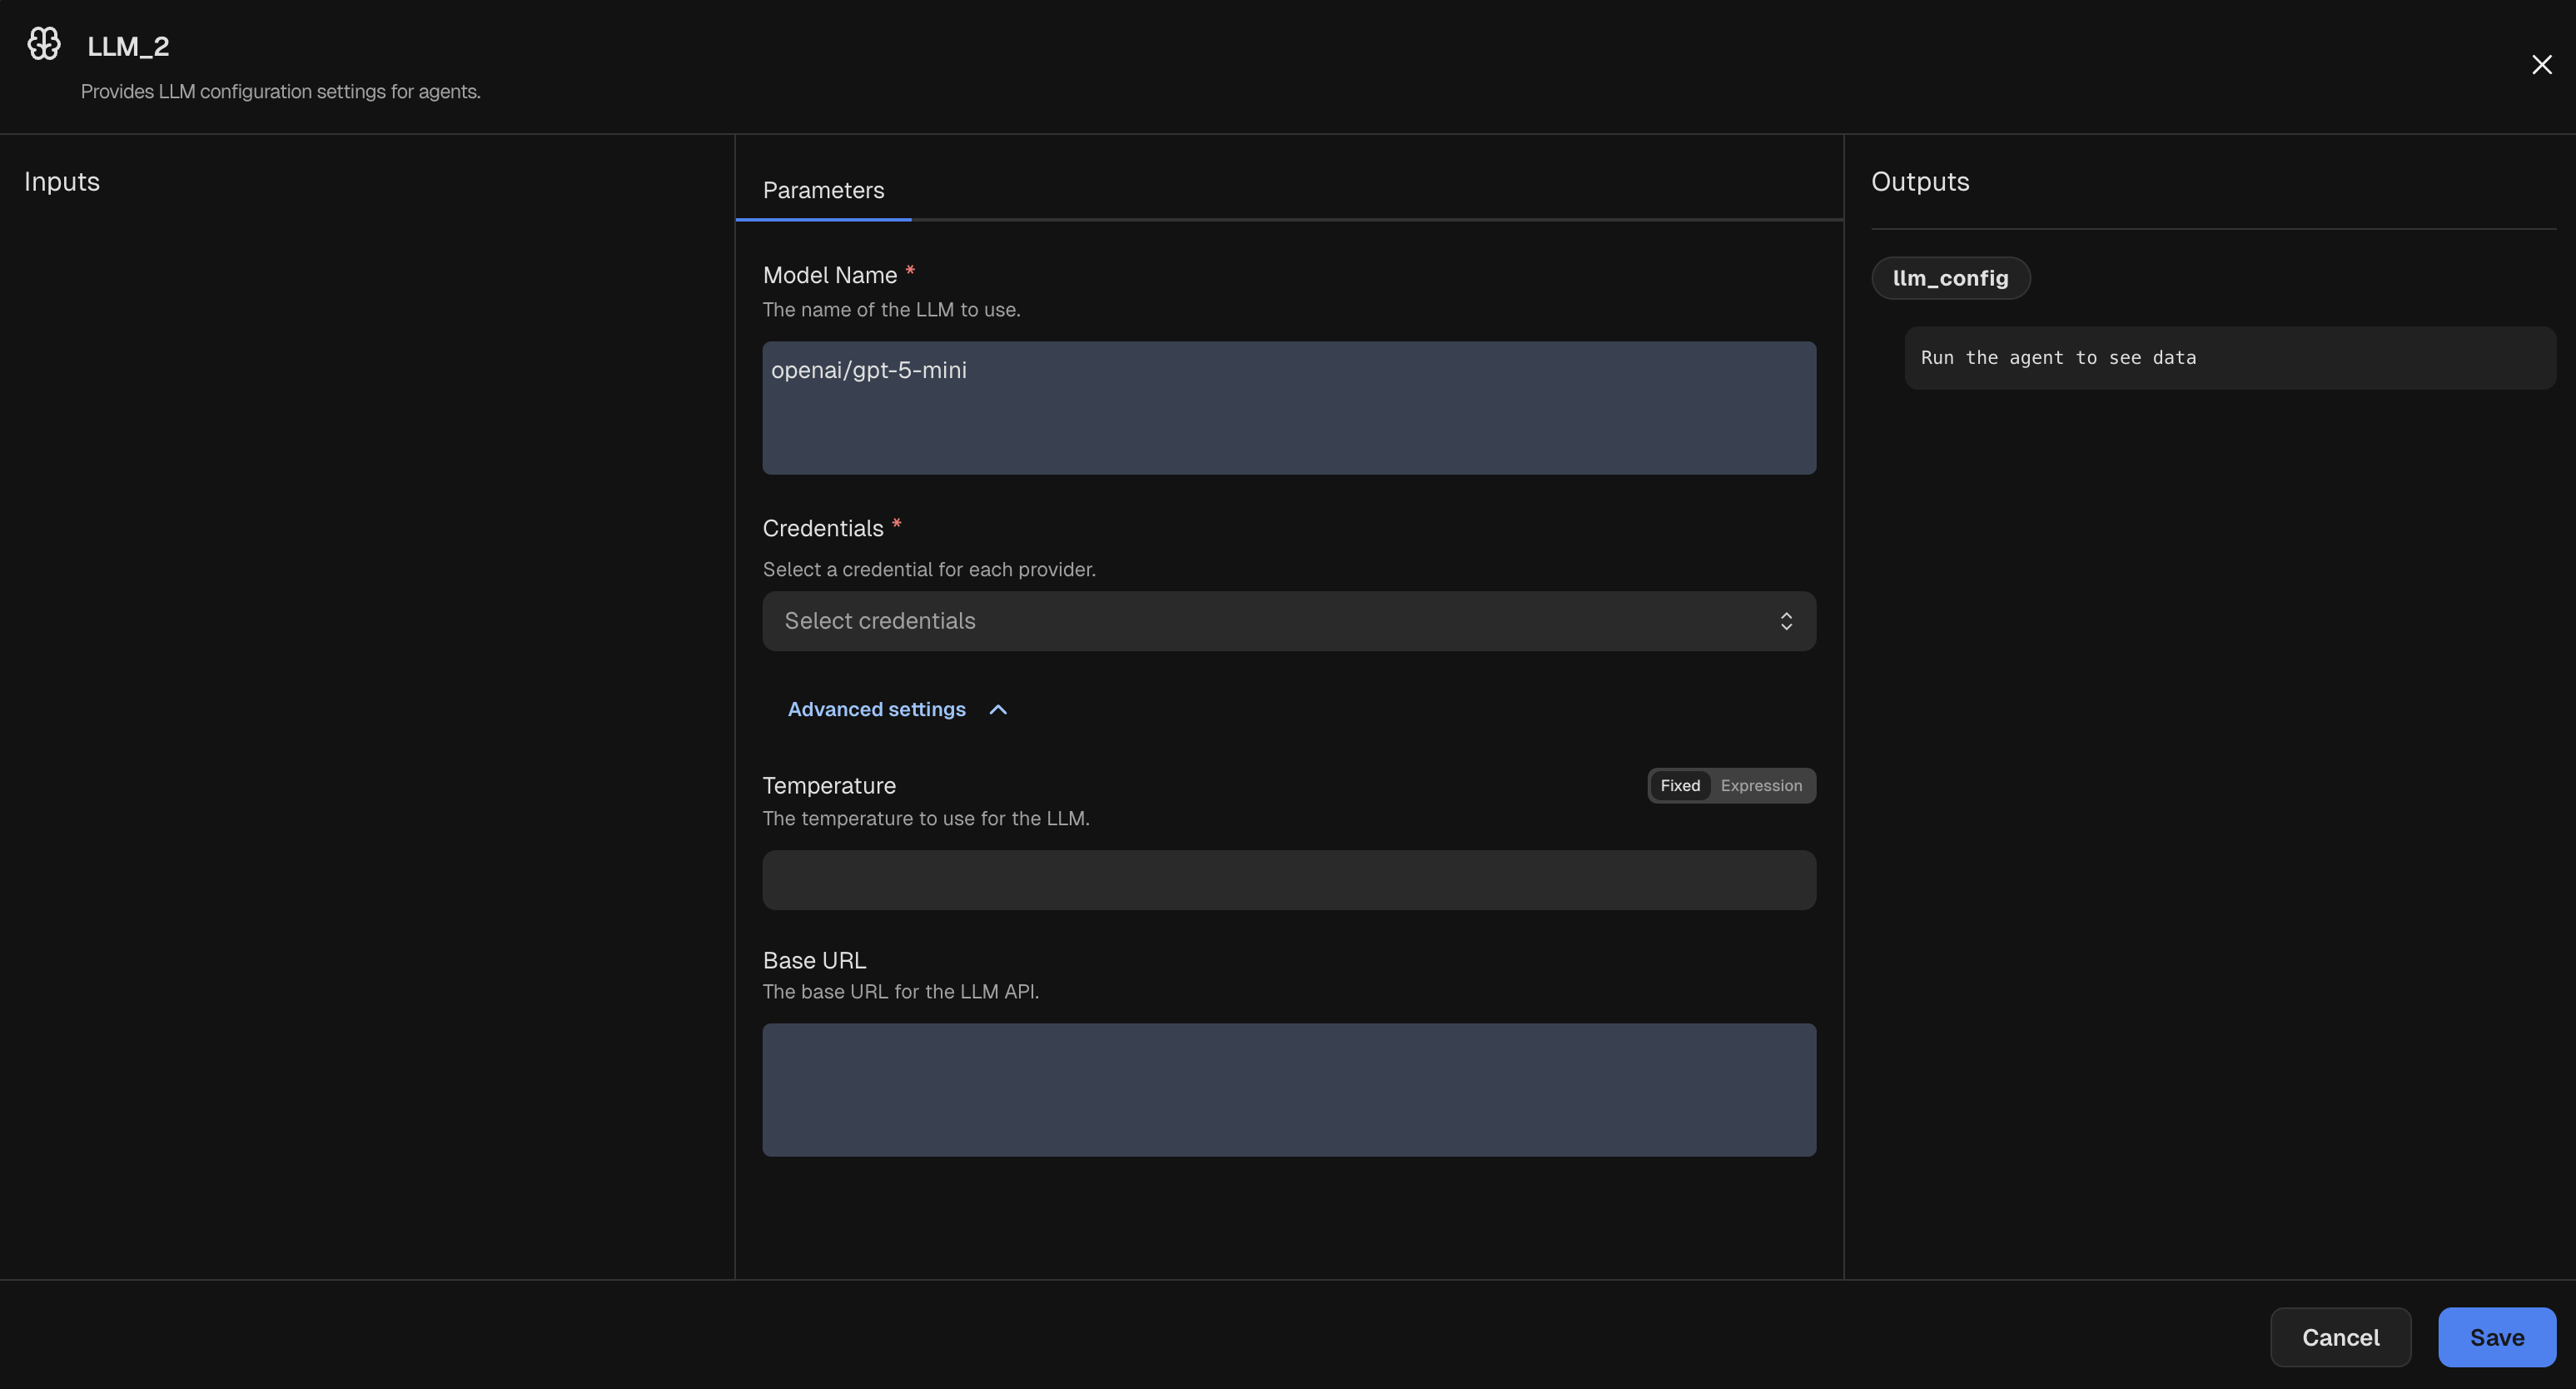Viewport: 2576px width, 1389px height.
Task: Click the Advanced settings link
Action: [x=876, y=709]
